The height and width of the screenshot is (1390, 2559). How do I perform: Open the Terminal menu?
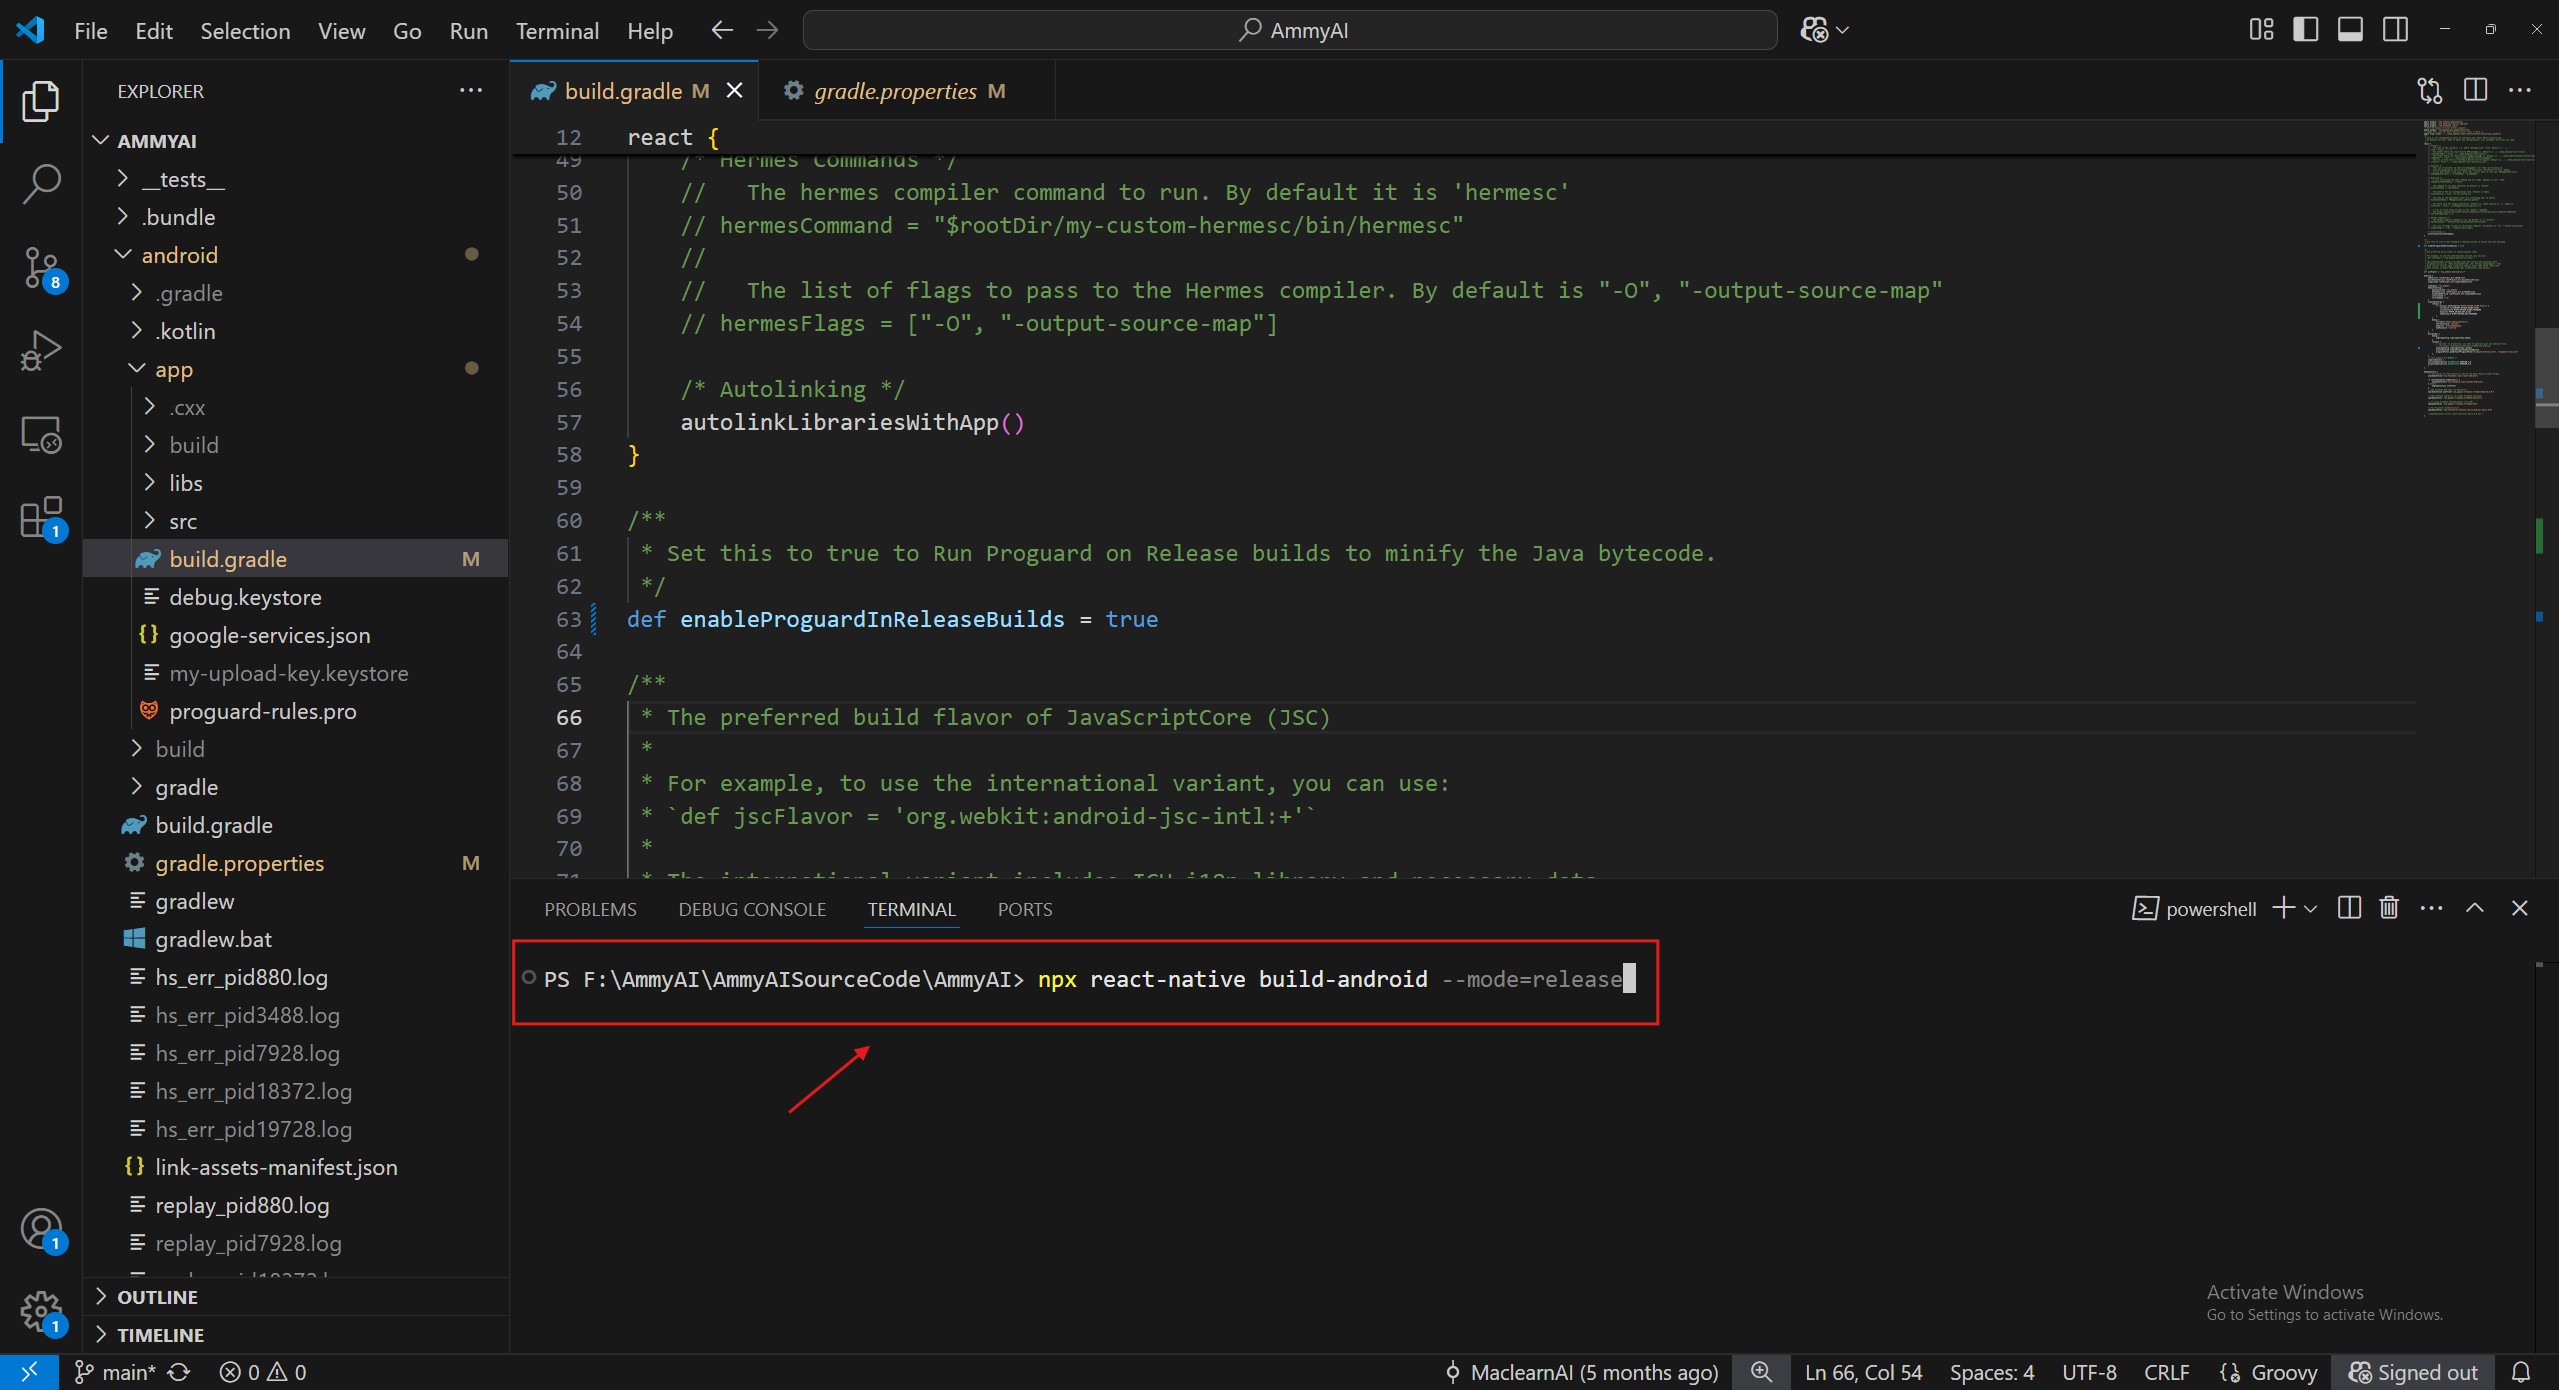click(x=556, y=31)
